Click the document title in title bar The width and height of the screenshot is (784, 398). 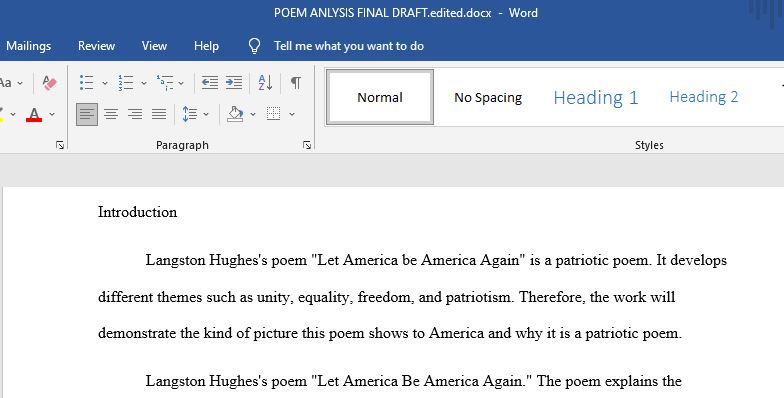coord(382,13)
